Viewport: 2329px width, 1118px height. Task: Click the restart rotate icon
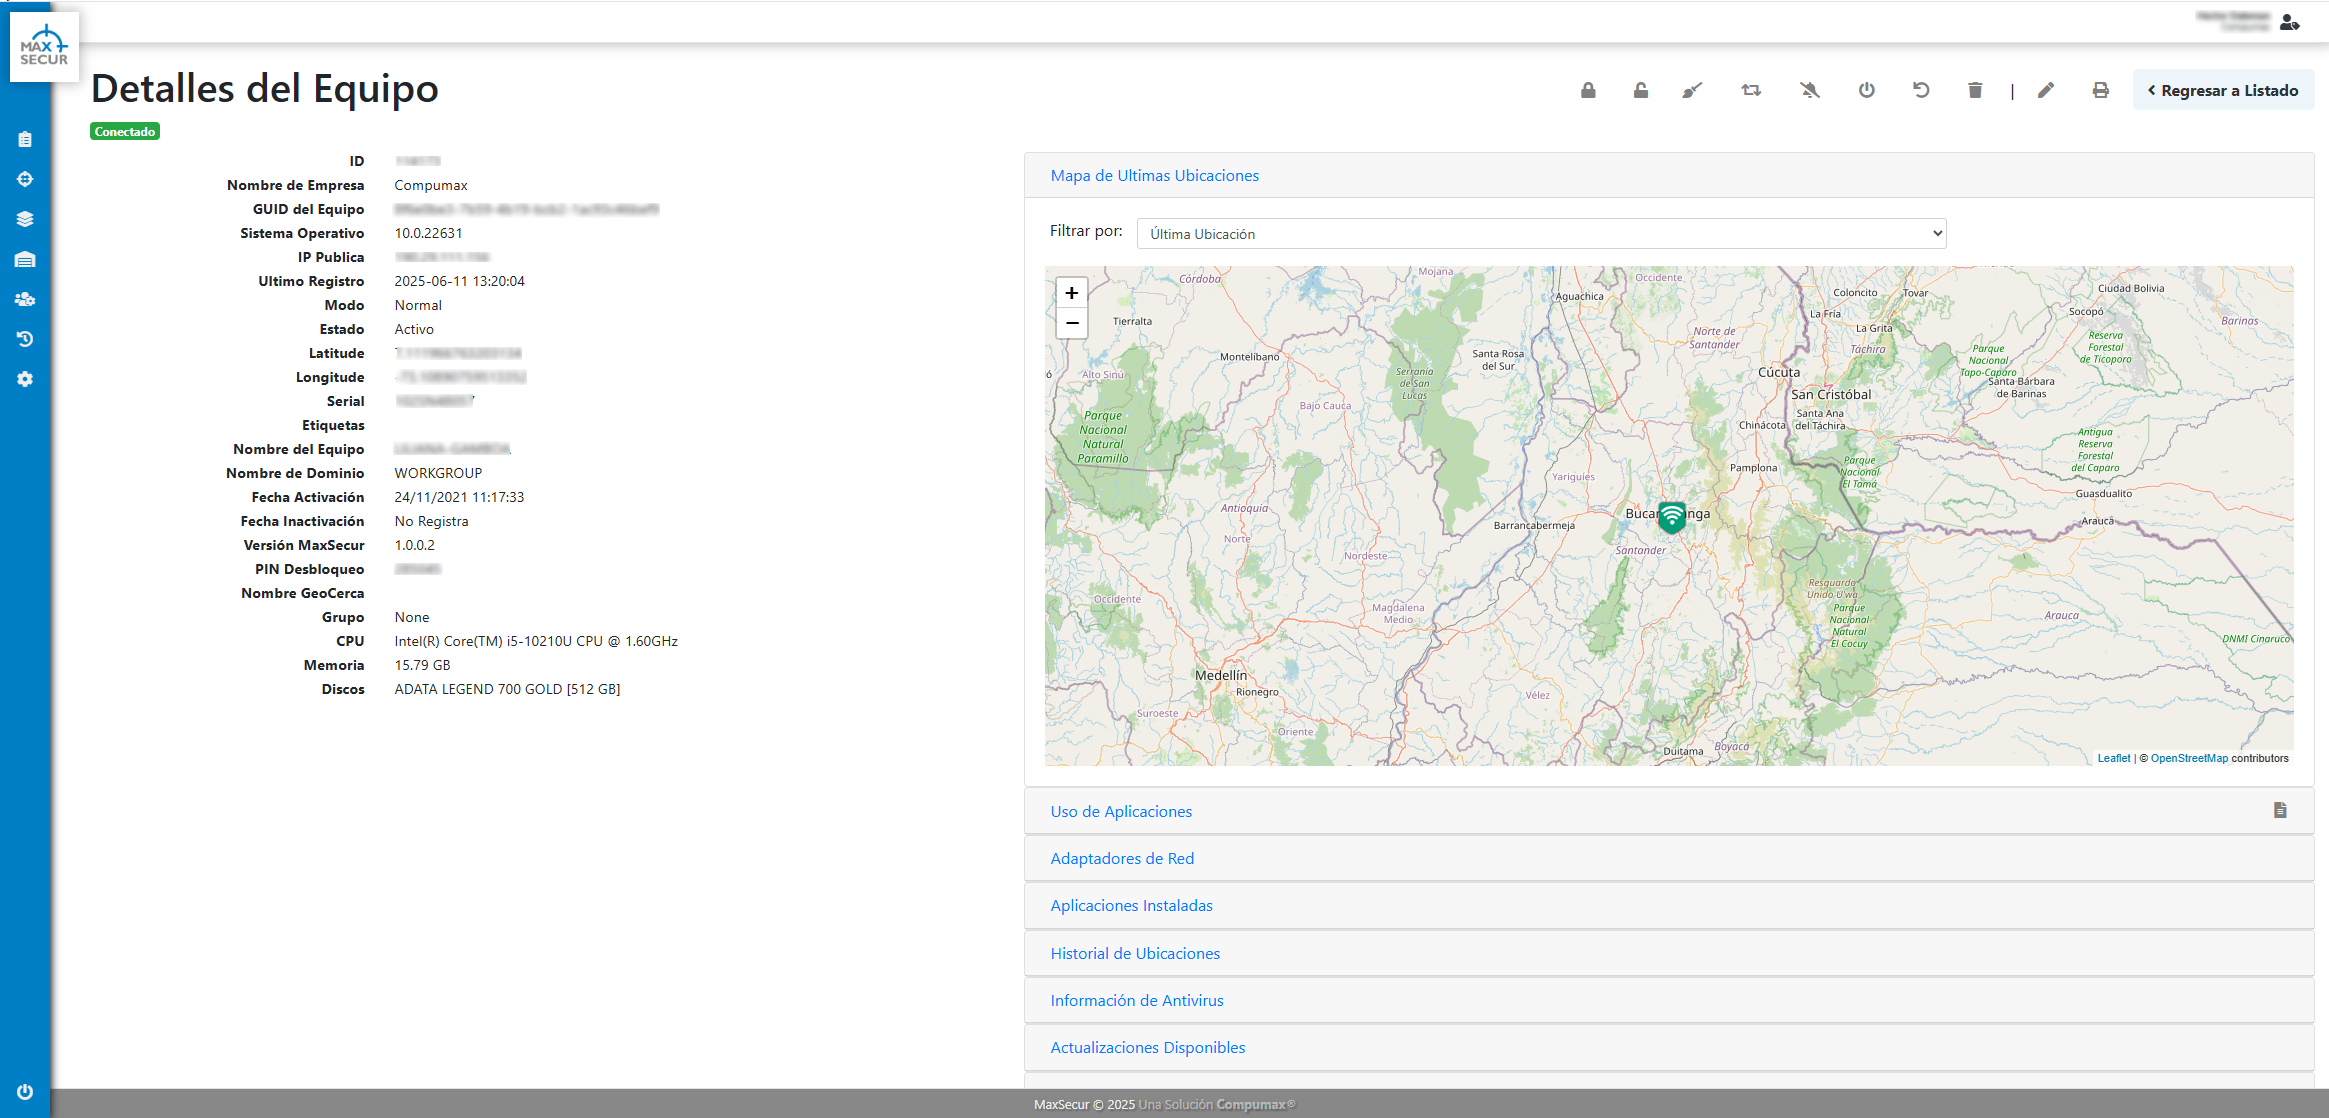point(1921,90)
